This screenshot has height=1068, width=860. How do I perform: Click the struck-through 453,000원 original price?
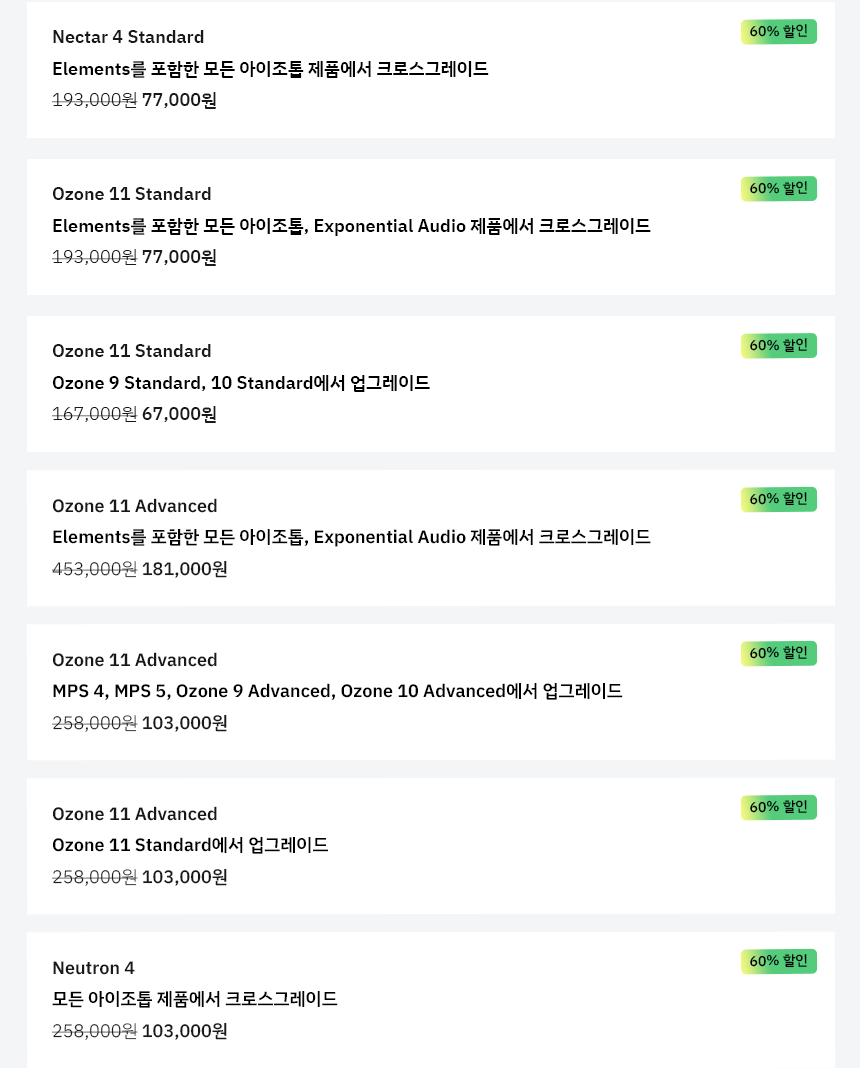coord(95,569)
